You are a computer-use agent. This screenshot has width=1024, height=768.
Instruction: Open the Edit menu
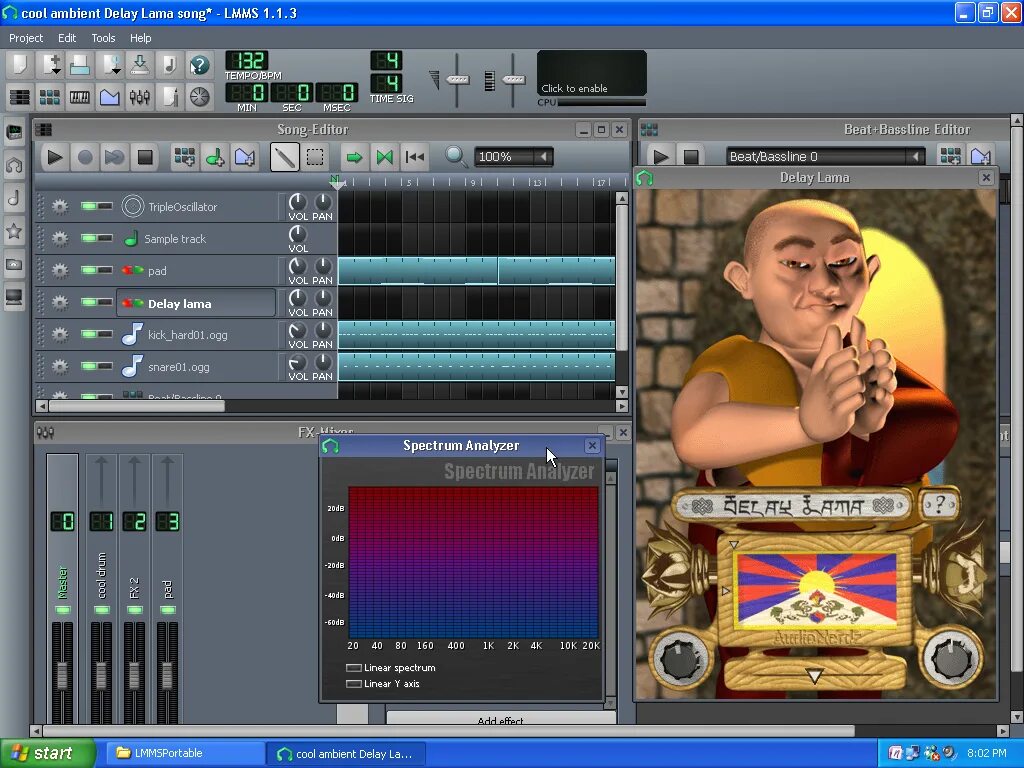(x=67, y=38)
